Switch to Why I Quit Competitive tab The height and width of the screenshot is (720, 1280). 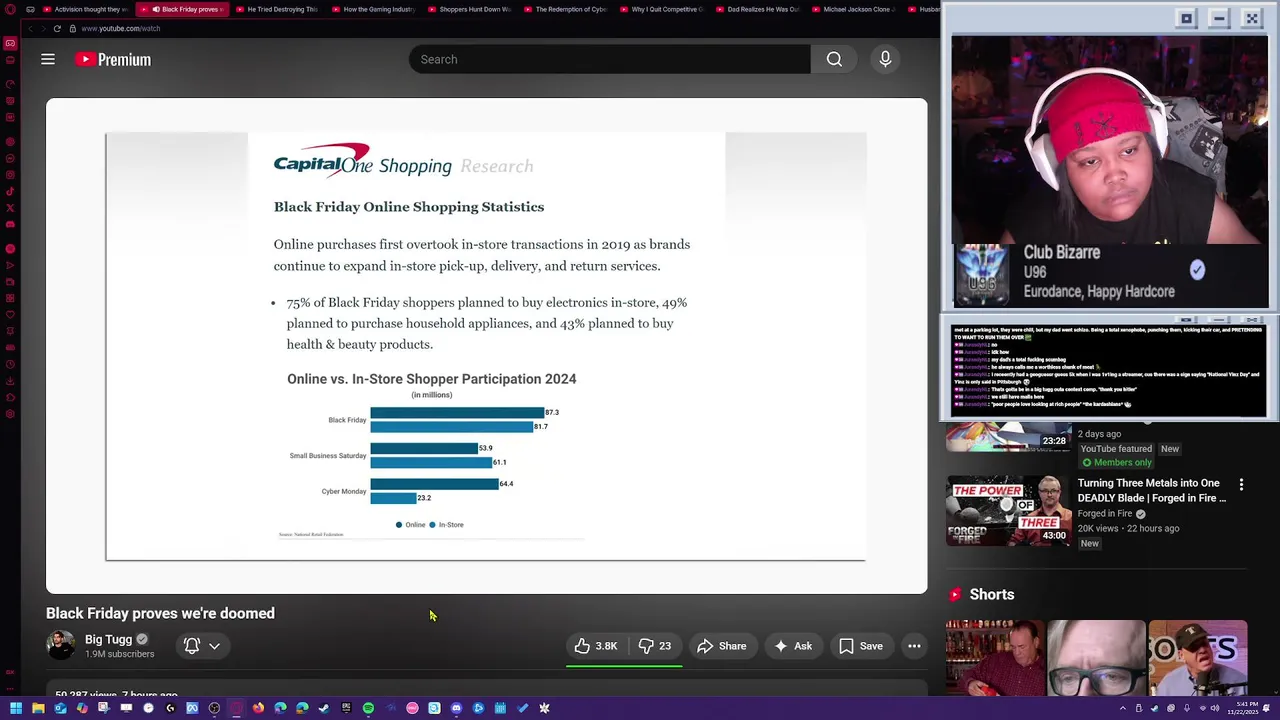pos(660,9)
